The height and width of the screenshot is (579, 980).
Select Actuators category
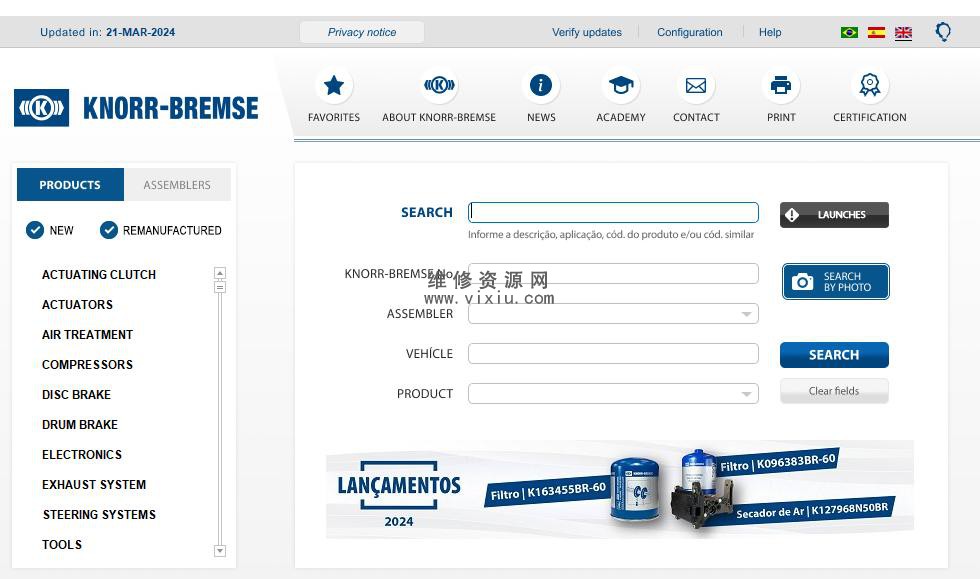(x=78, y=305)
